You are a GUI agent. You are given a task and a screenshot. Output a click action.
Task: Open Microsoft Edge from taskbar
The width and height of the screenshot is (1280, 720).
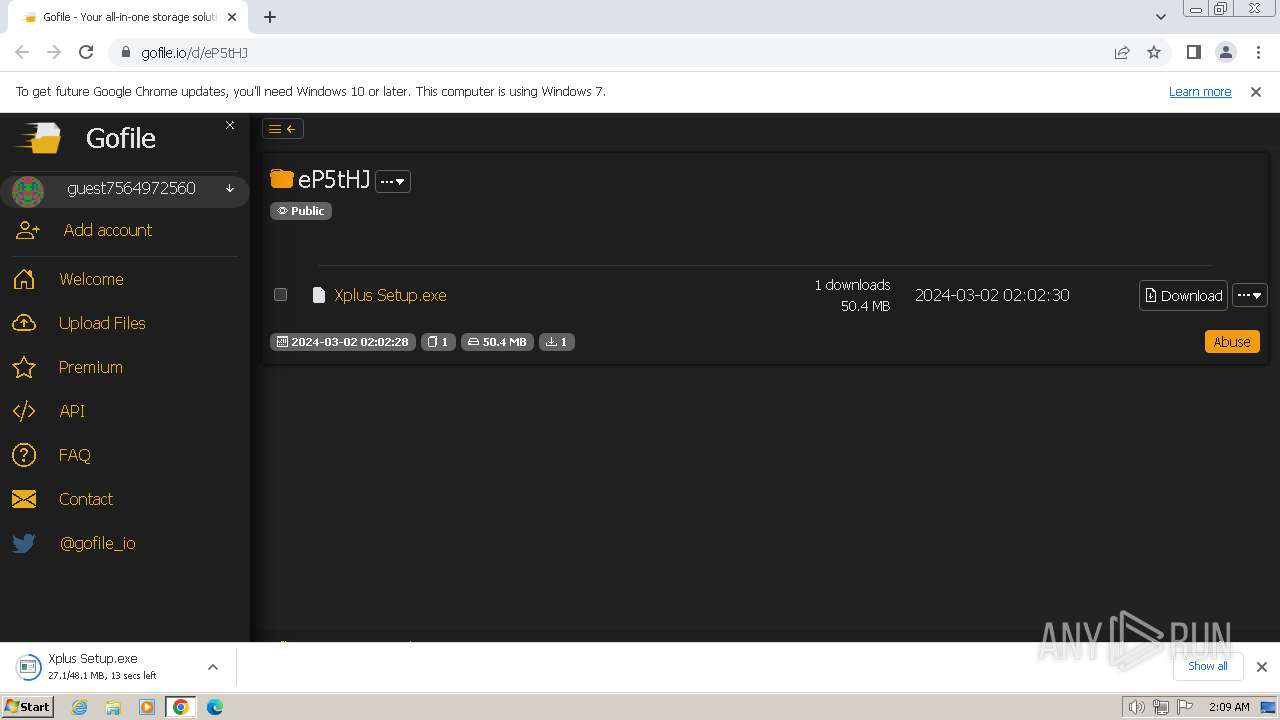(215, 707)
